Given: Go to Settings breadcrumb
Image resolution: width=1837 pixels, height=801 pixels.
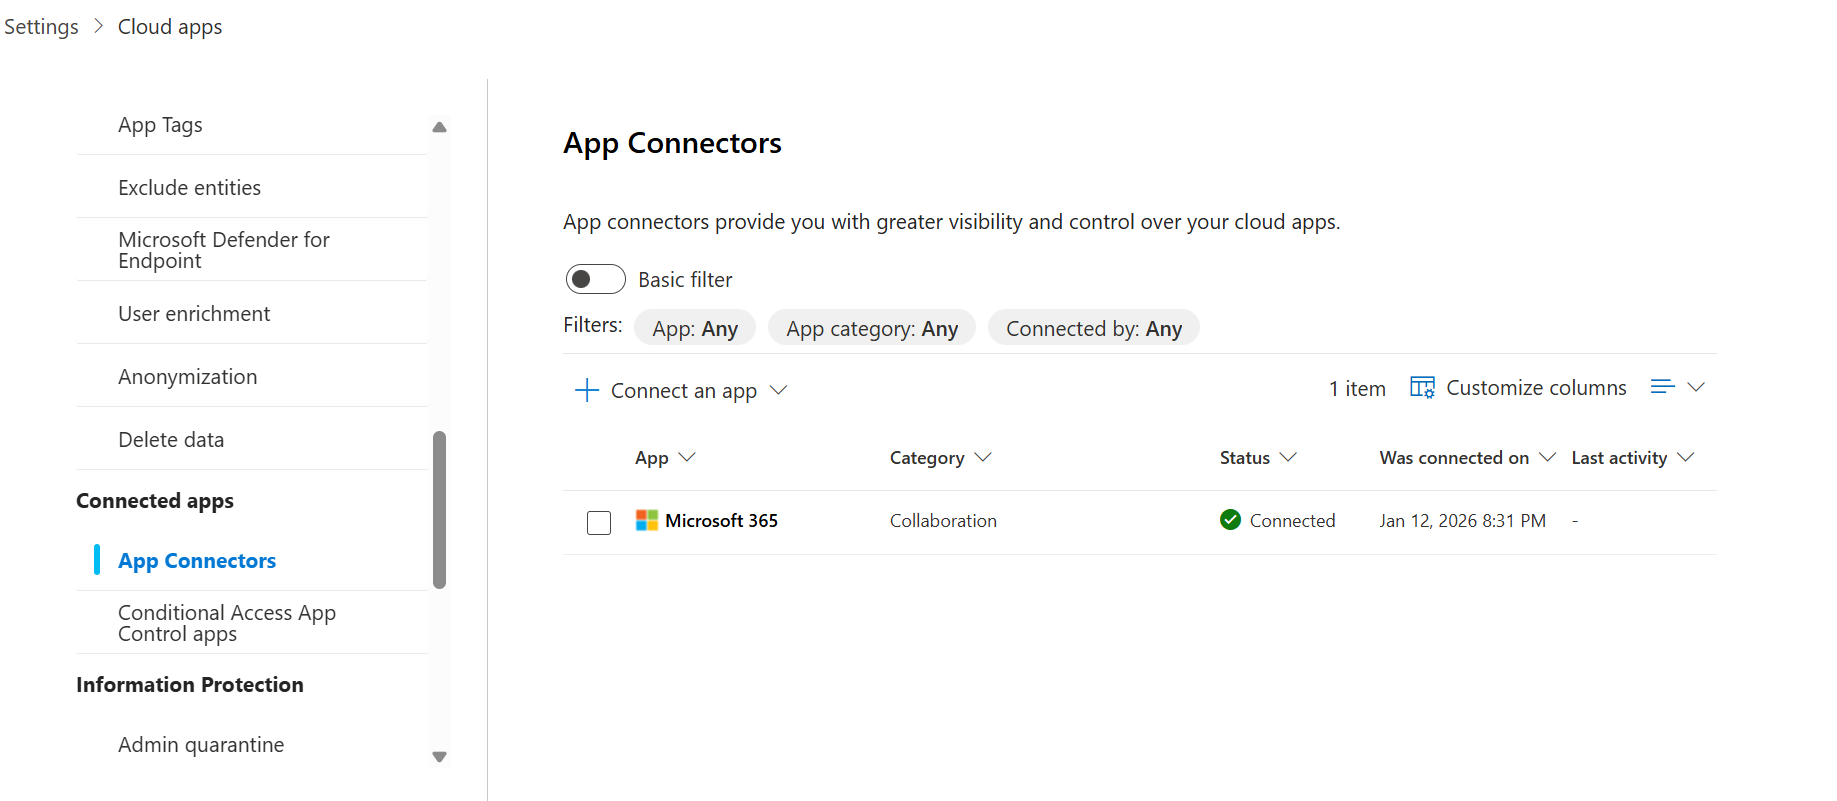Looking at the screenshot, I should coord(41,26).
